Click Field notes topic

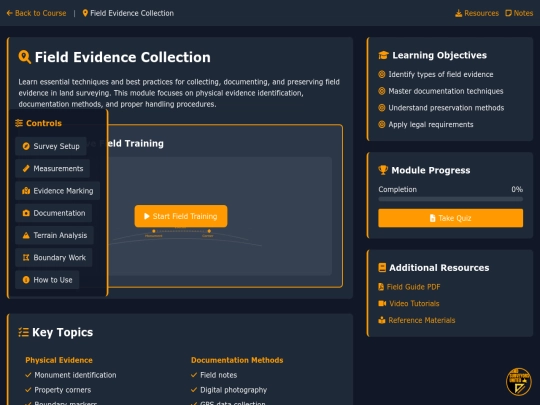coord(219,375)
